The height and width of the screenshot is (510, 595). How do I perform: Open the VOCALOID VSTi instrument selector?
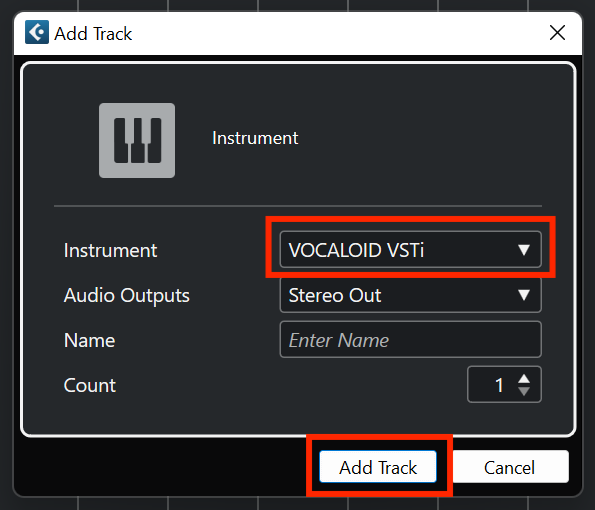click(x=411, y=250)
